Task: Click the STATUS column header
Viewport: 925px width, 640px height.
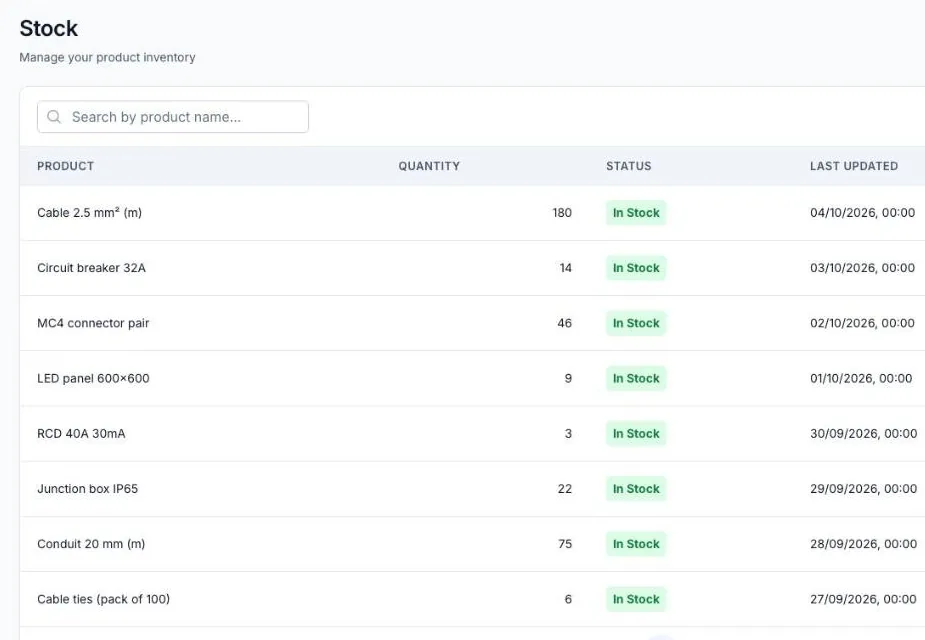Action: [x=629, y=166]
